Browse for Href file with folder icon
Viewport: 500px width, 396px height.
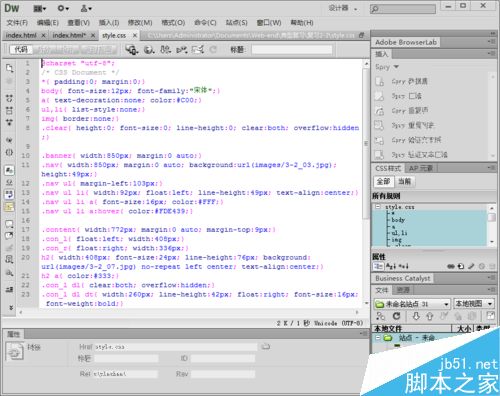pyautogui.click(x=265, y=347)
